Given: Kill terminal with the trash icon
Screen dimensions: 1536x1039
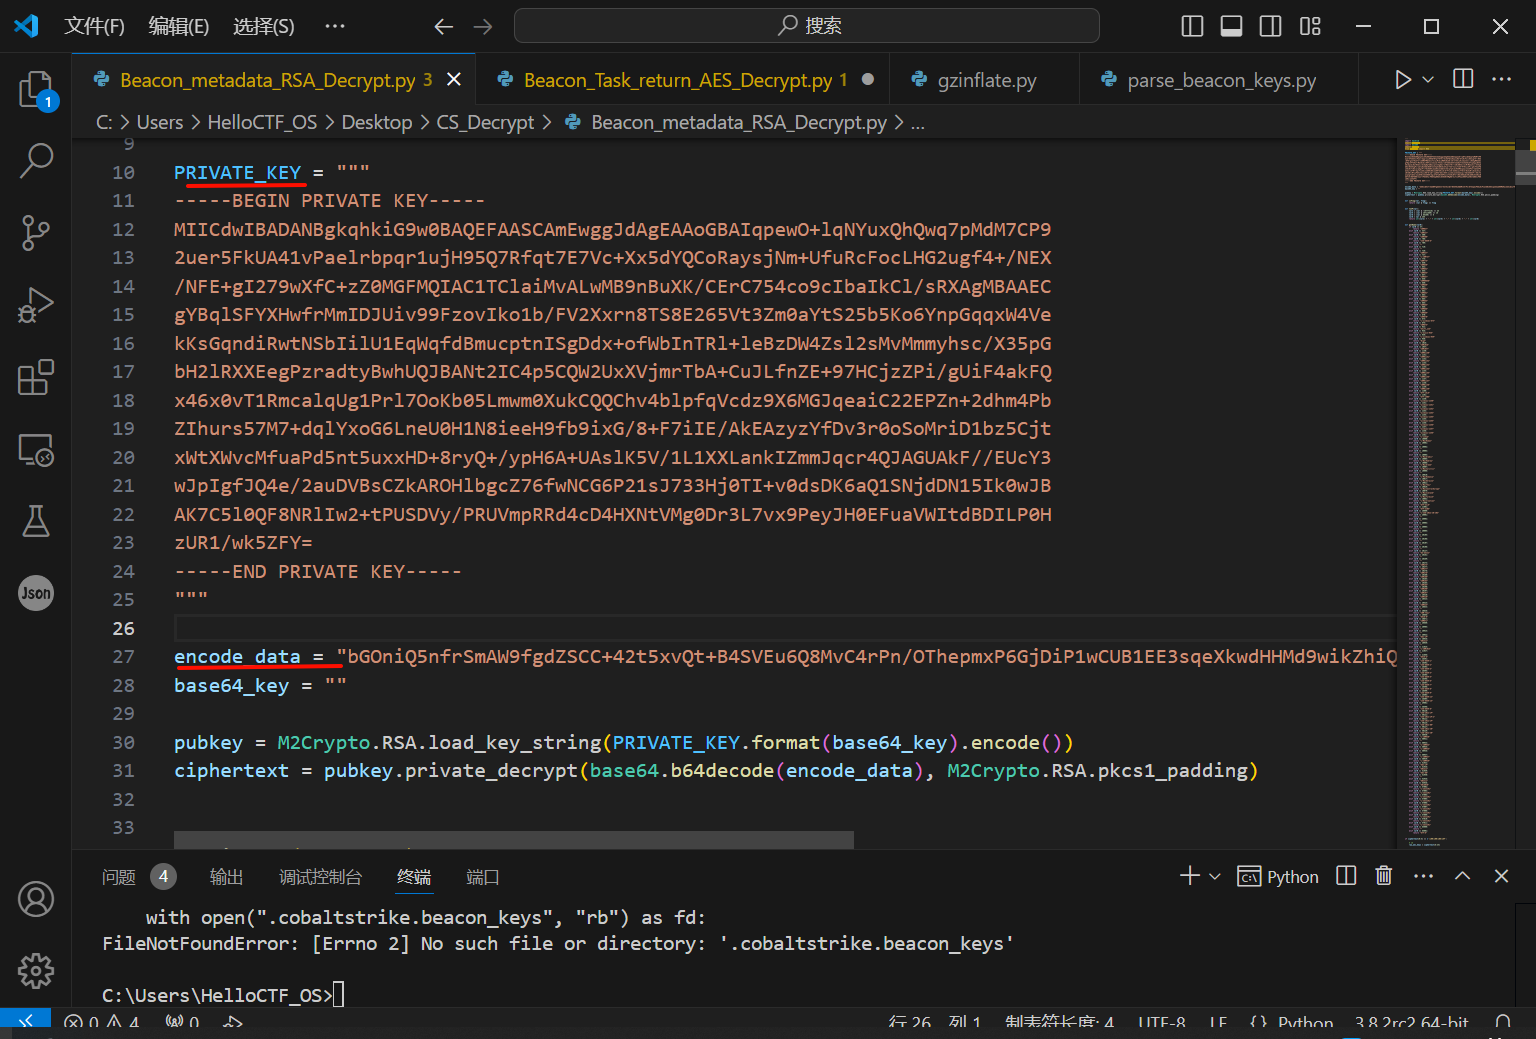Looking at the screenshot, I should point(1384,876).
